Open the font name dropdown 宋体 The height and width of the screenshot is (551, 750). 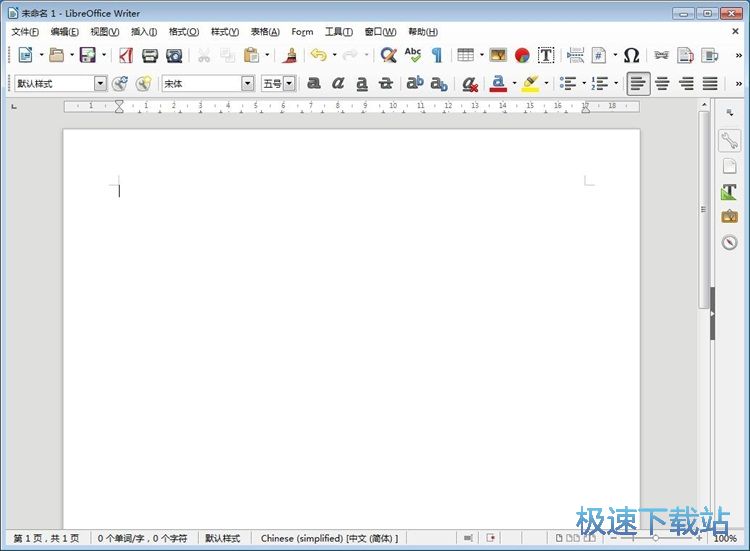(248, 84)
